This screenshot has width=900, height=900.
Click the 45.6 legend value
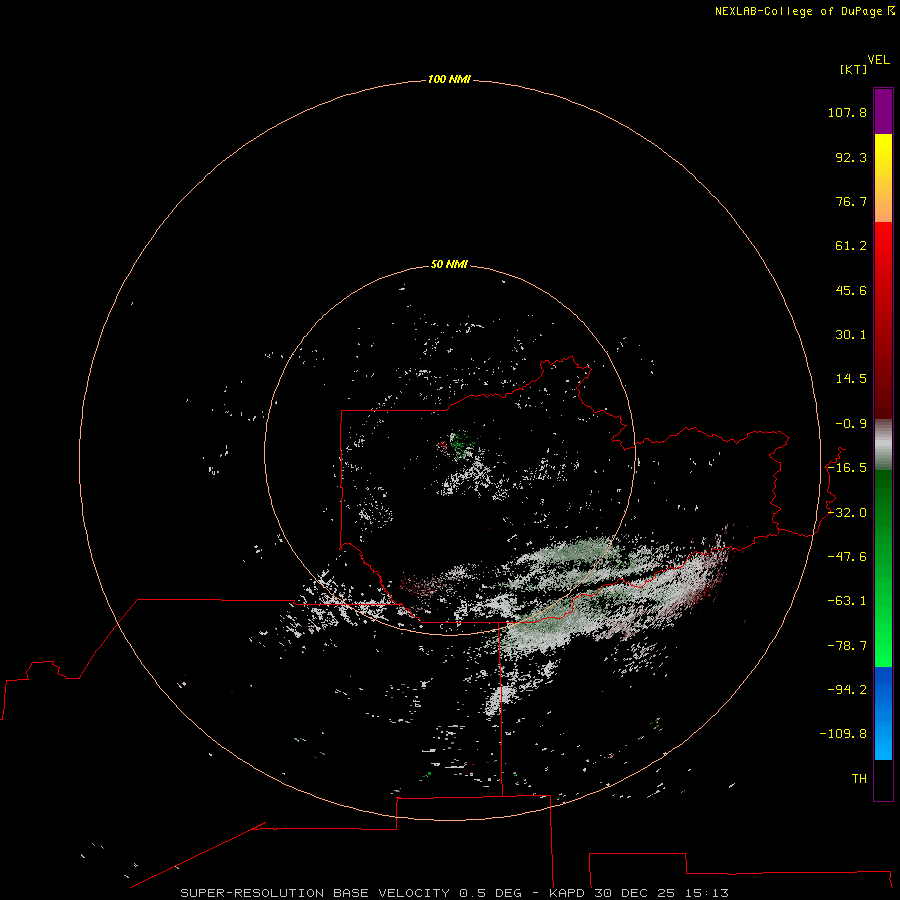click(x=851, y=290)
